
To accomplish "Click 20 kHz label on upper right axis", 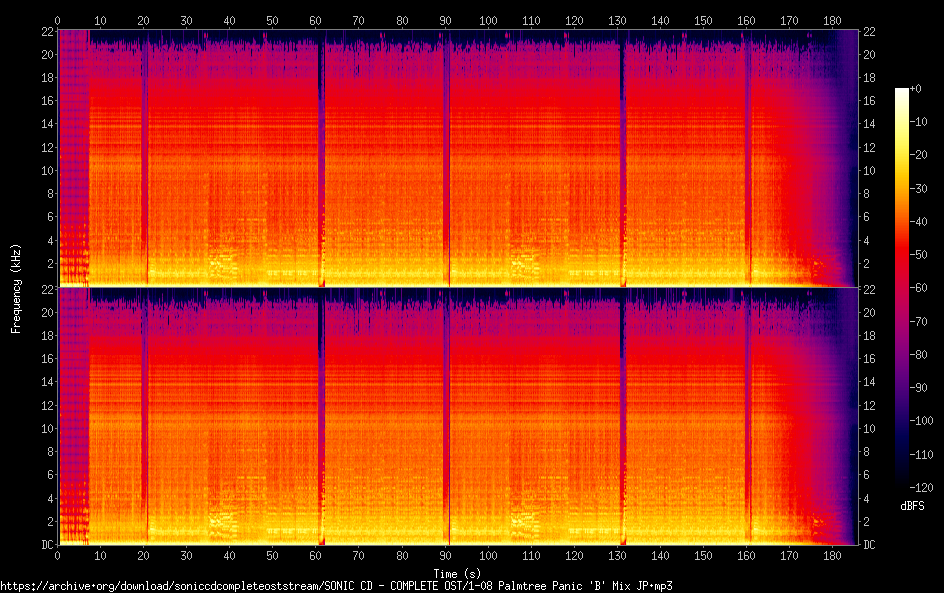I will pyautogui.click(x=870, y=55).
